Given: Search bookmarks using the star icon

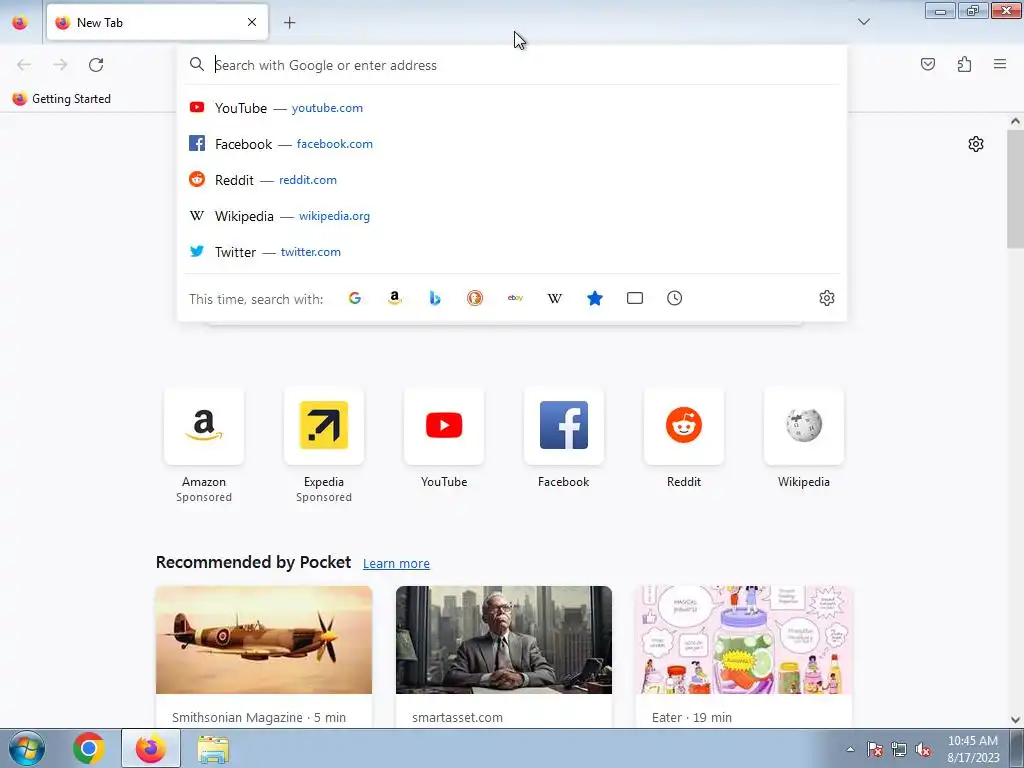Looking at the screenshot, I should [595, 298].
